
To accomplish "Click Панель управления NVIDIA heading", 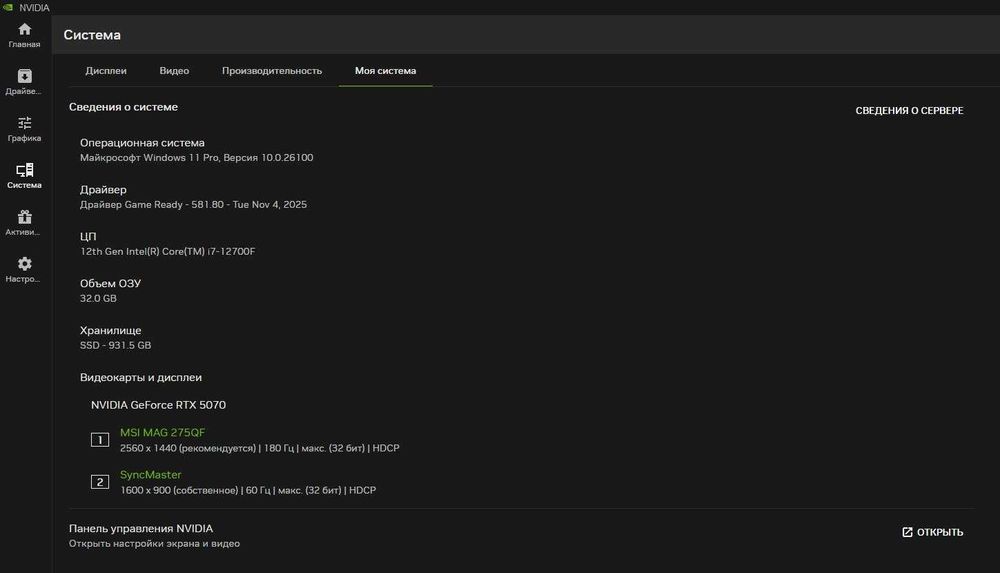I will [x=141, y=529].
